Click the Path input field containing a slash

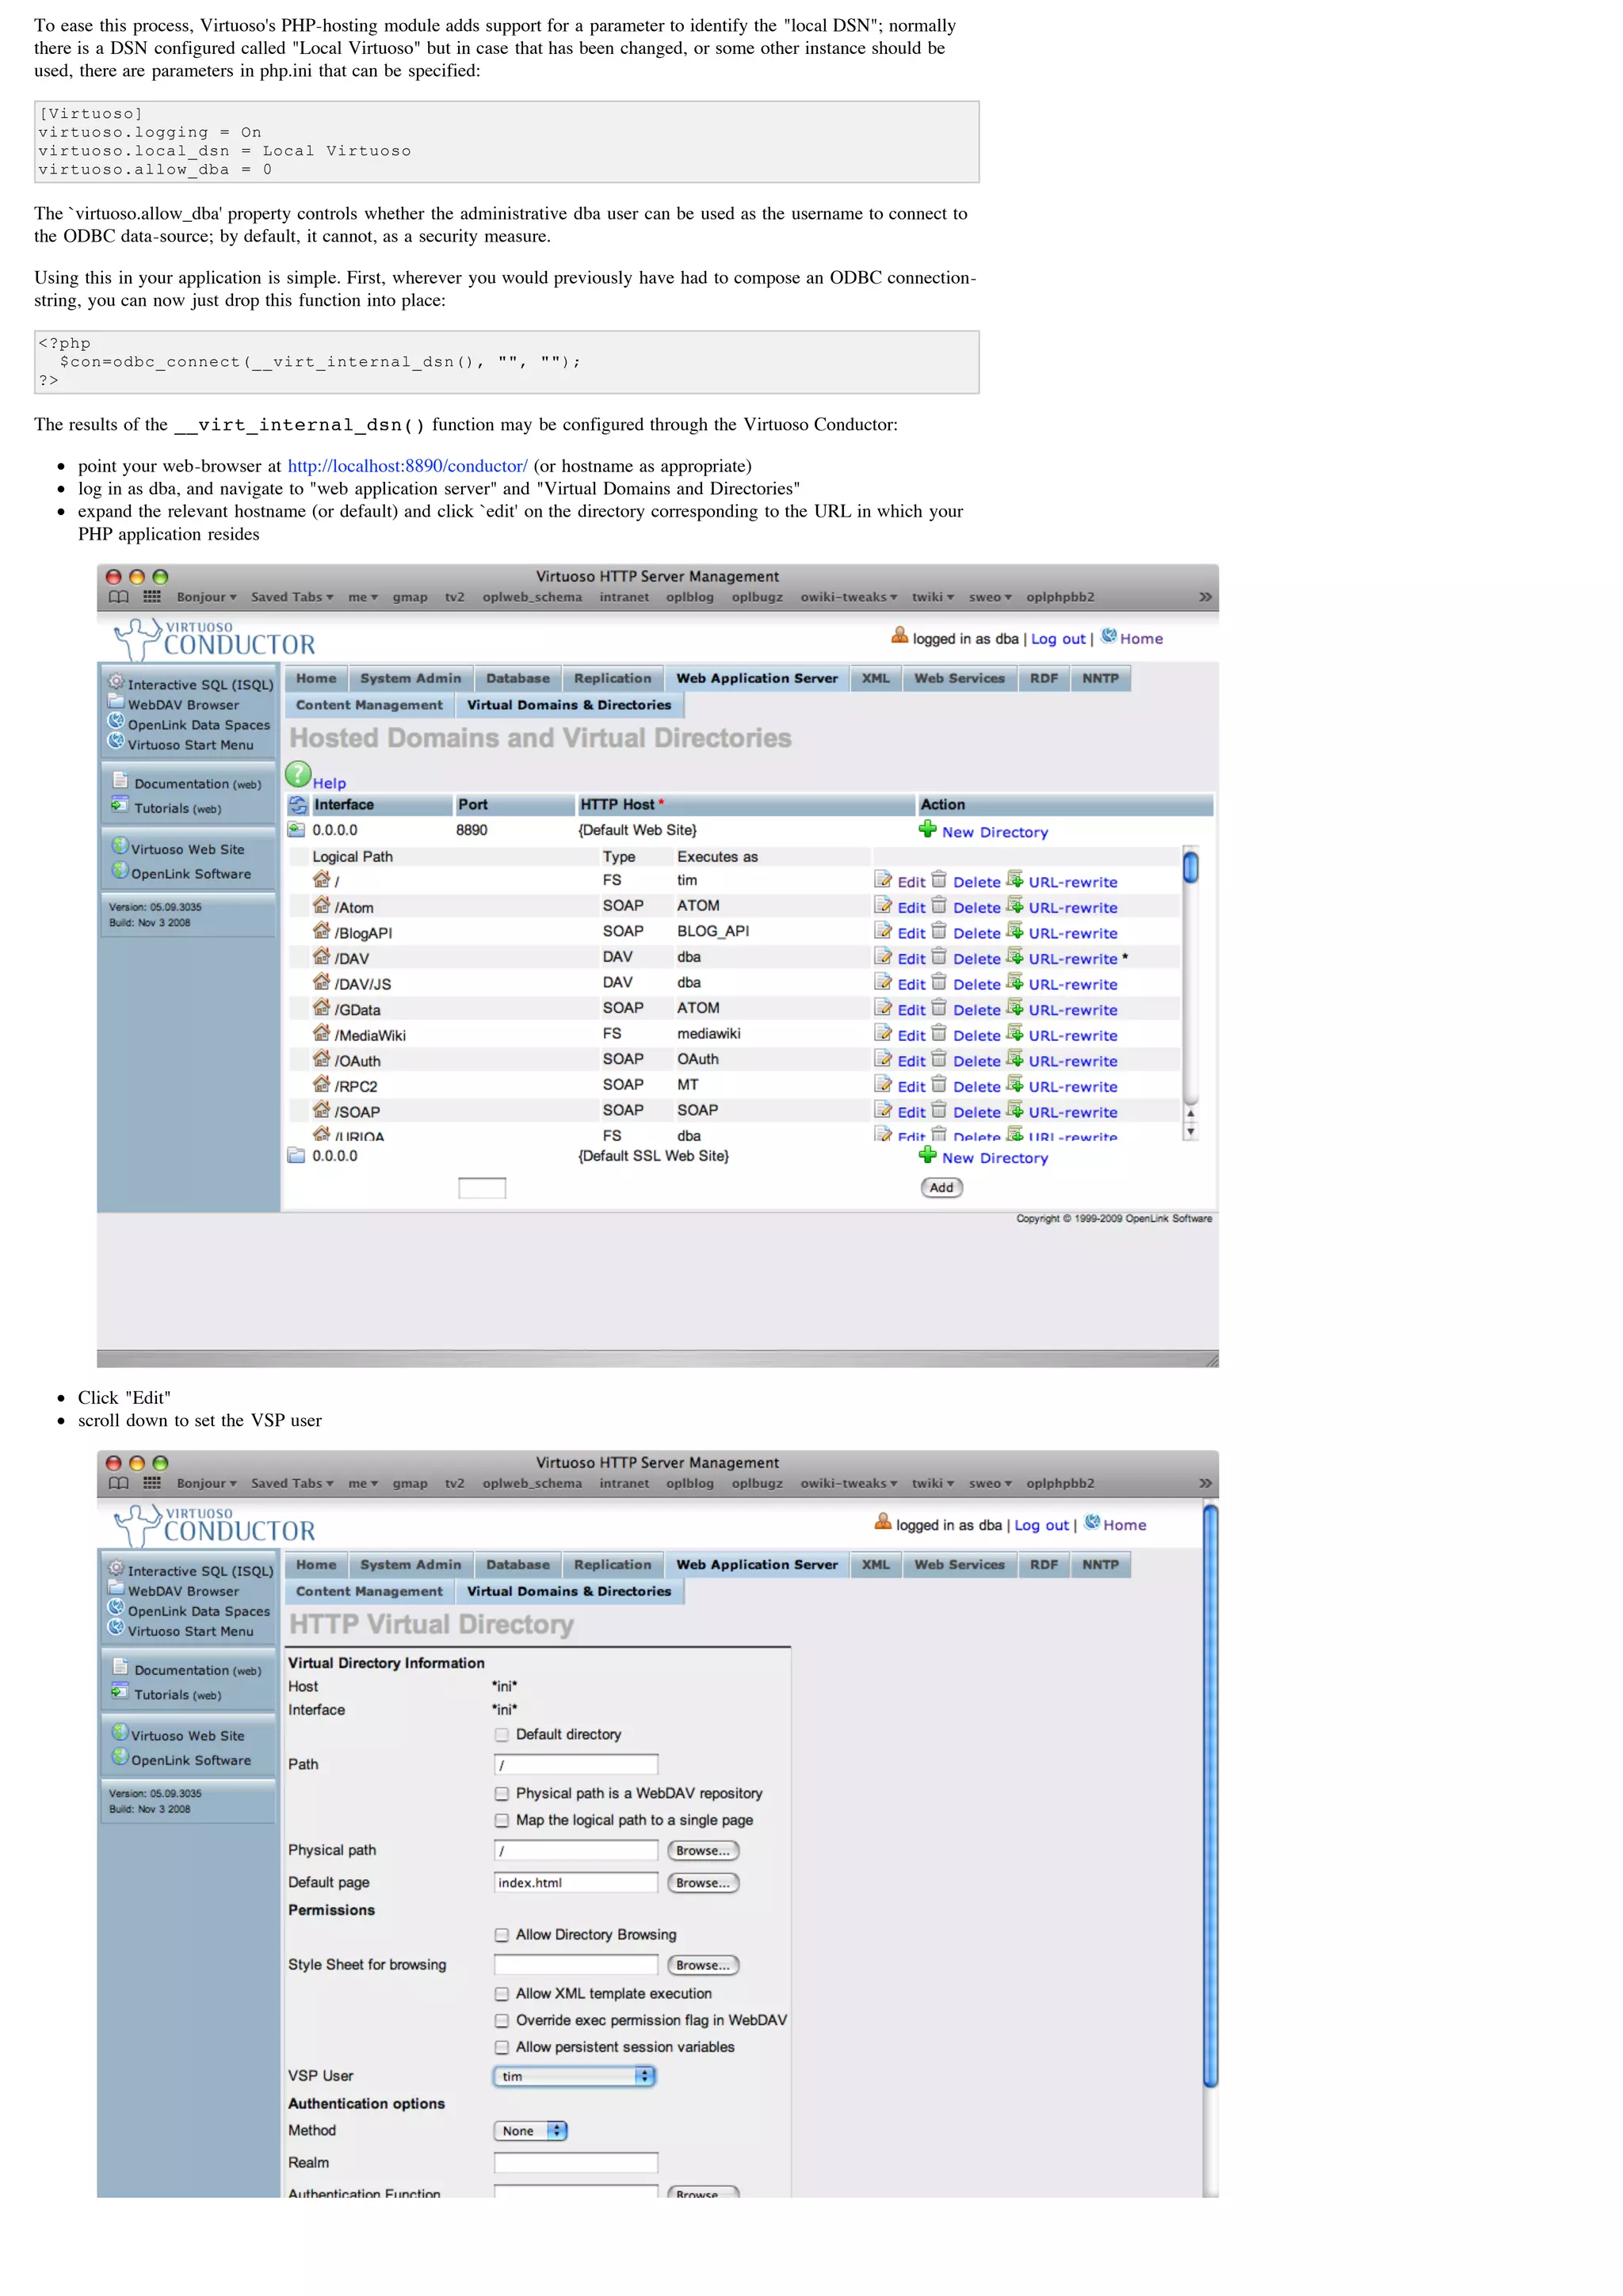pyautogui.click(x=576, y=1765)
